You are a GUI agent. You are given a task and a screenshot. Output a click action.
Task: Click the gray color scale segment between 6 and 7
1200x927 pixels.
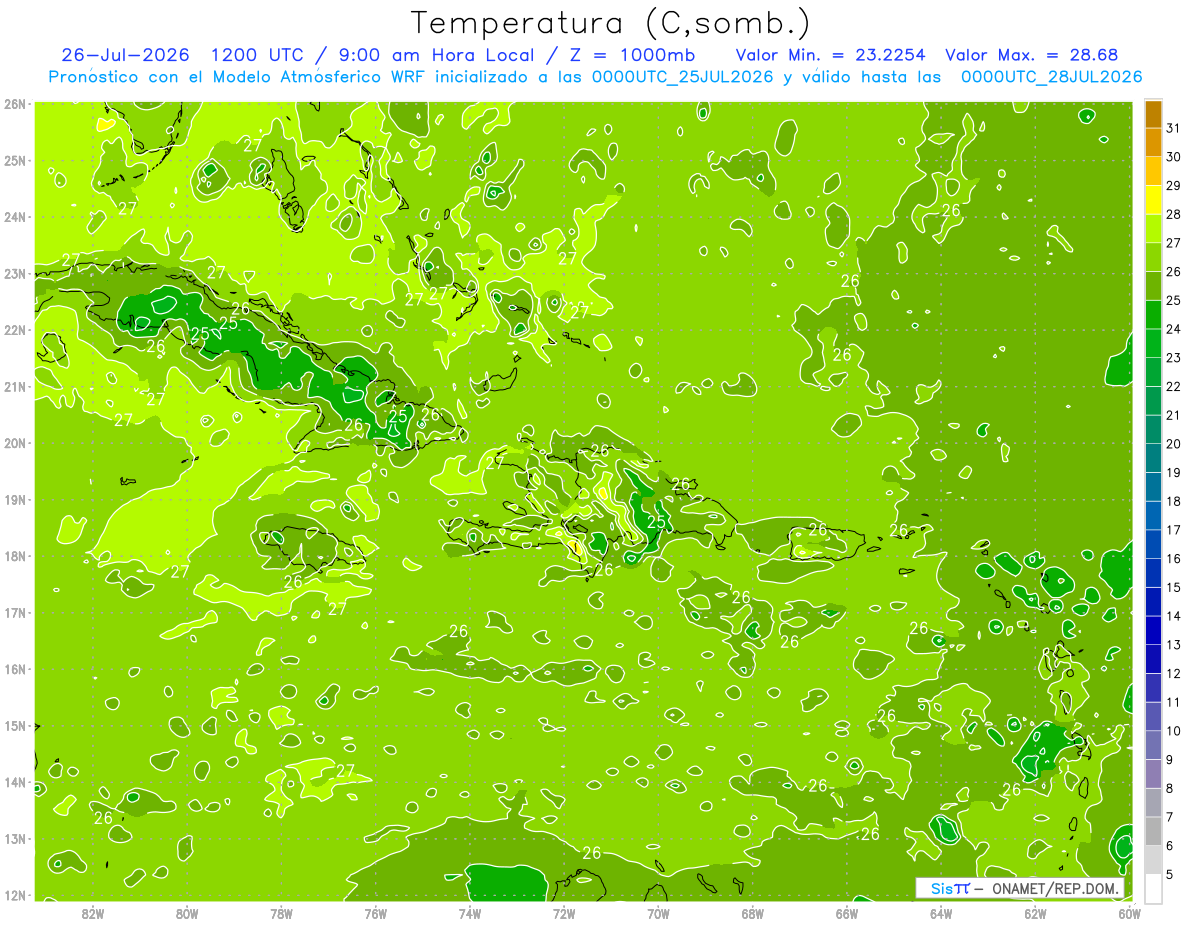pos(1153,831)
